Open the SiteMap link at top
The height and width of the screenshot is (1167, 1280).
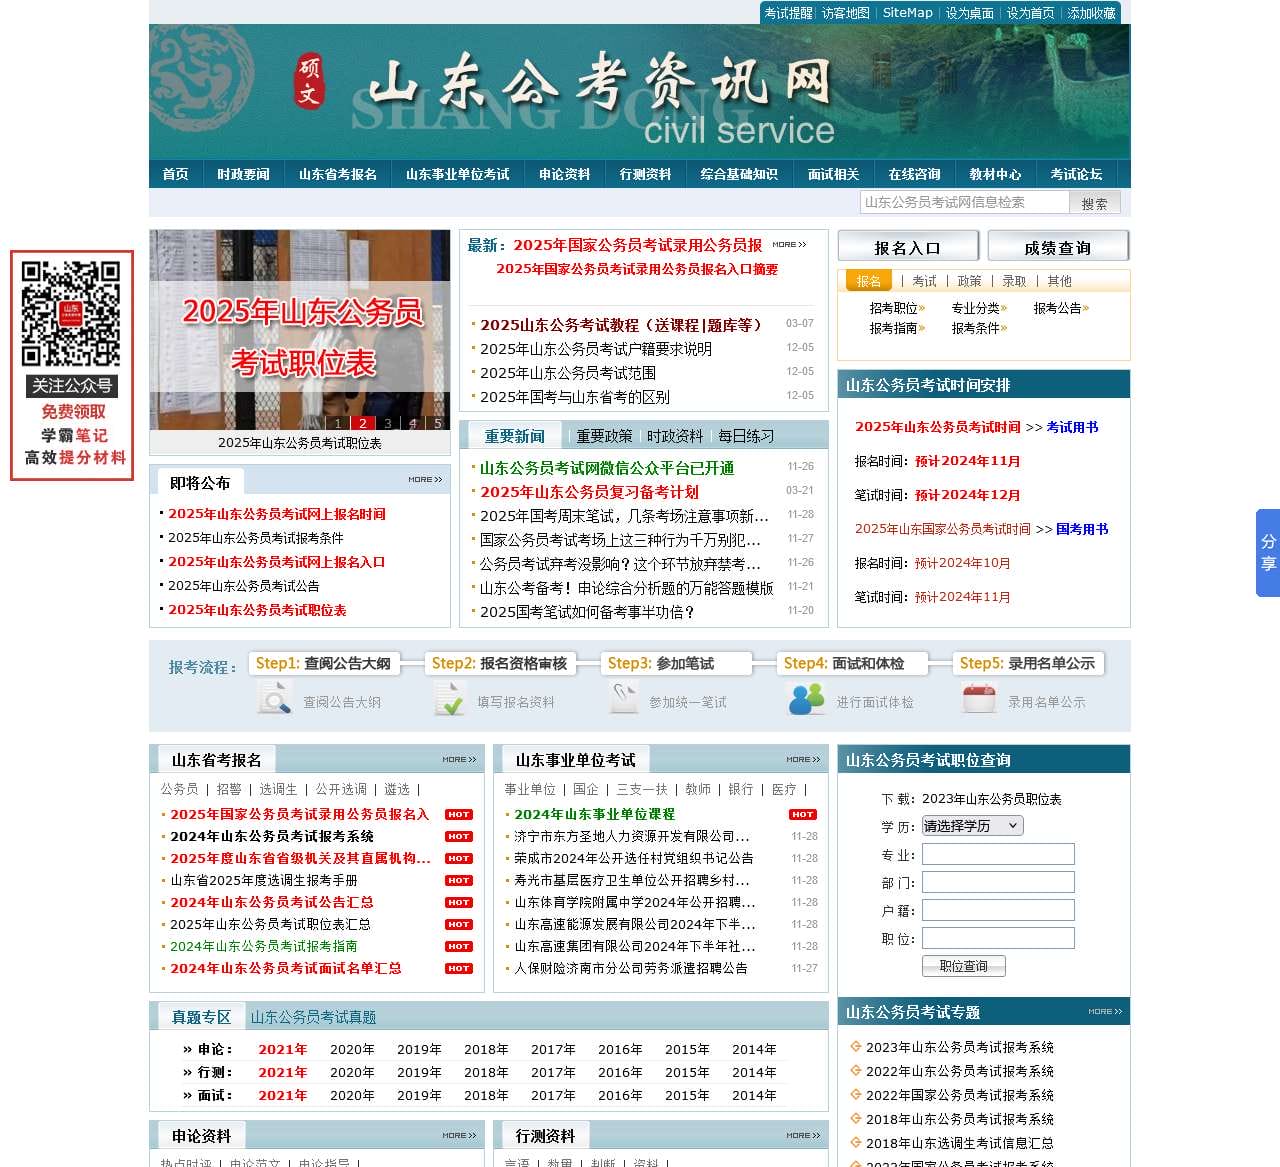point(906,13)
